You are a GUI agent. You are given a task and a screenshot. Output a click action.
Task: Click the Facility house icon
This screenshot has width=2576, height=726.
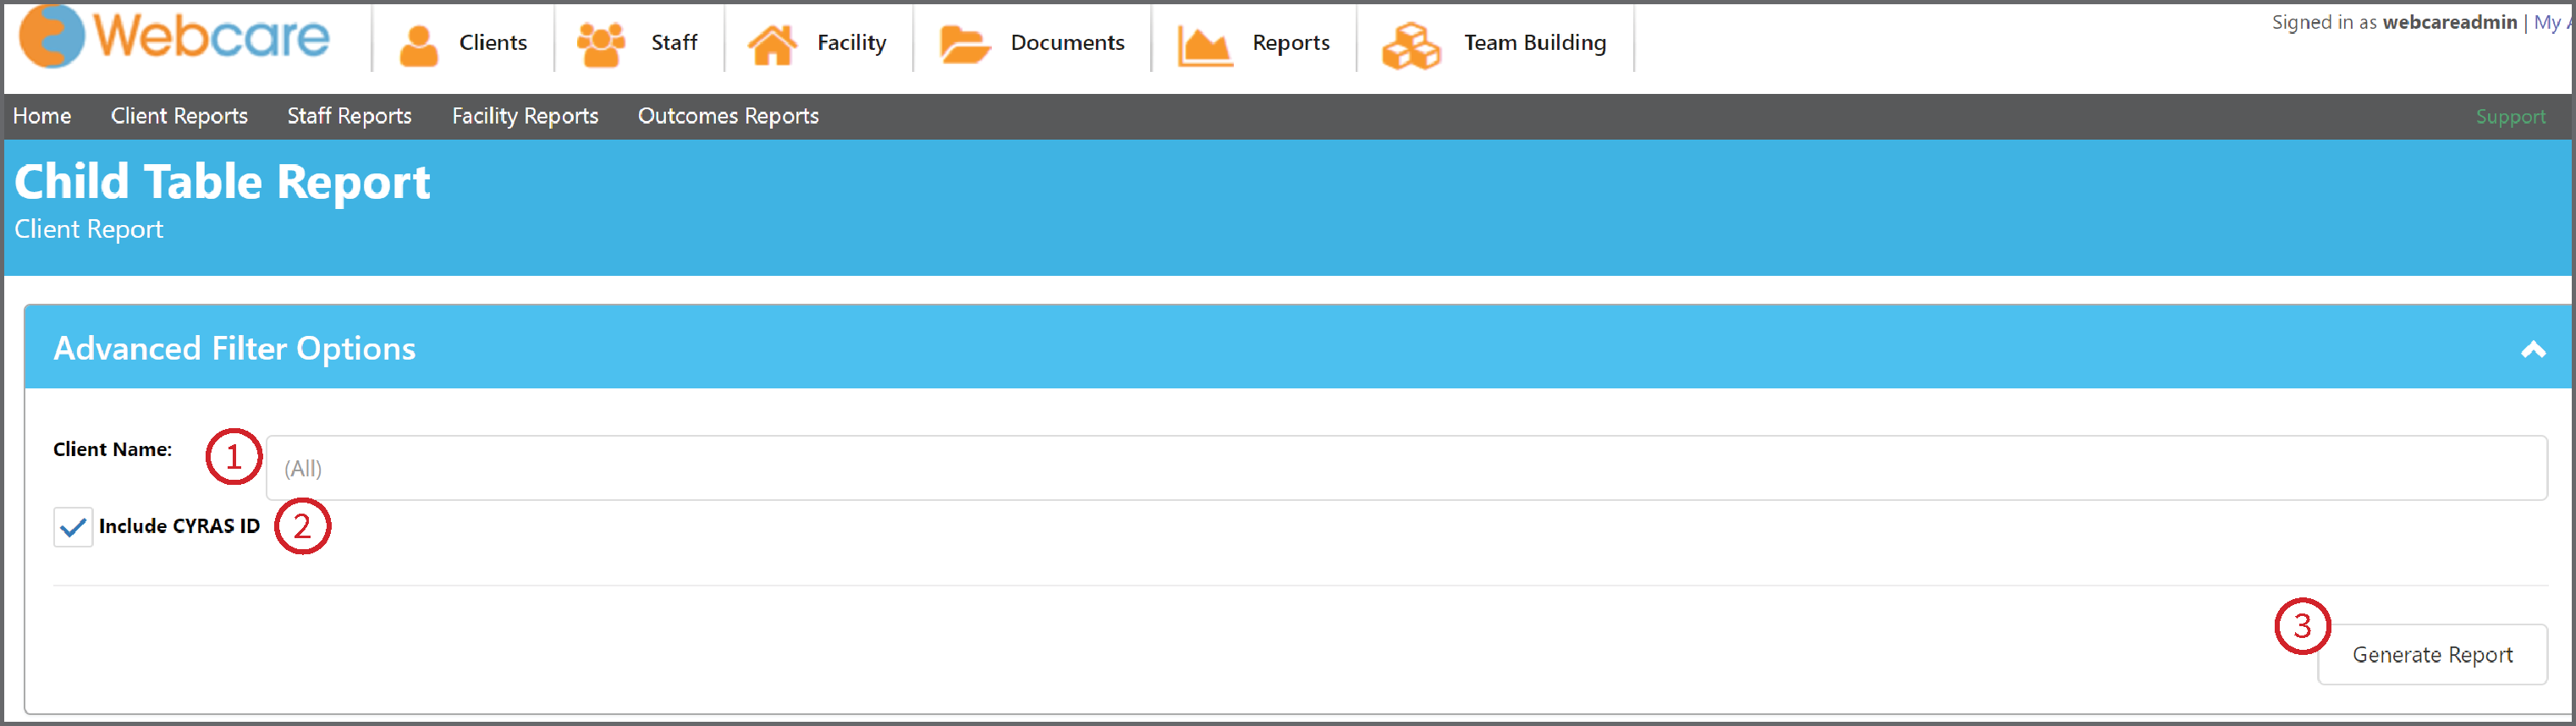tap(773, 45)
